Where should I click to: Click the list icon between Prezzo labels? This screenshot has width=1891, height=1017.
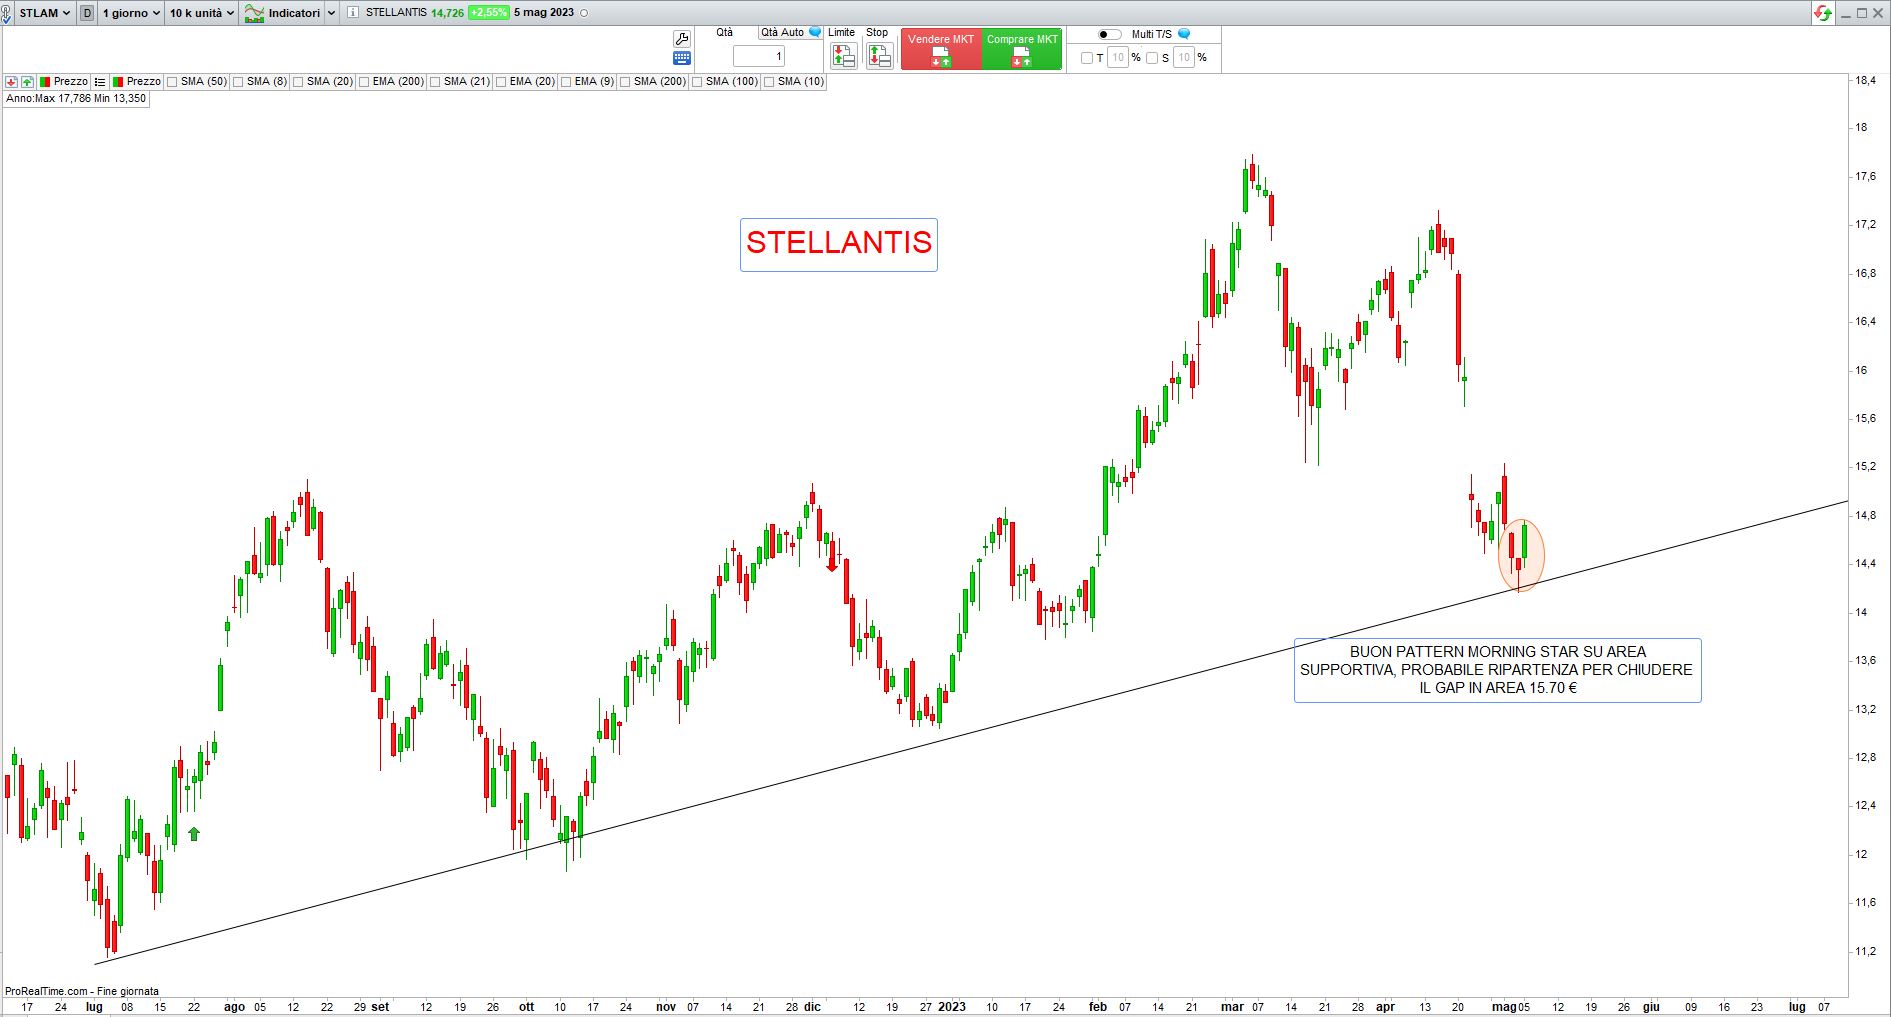click(x=100, y=82)
